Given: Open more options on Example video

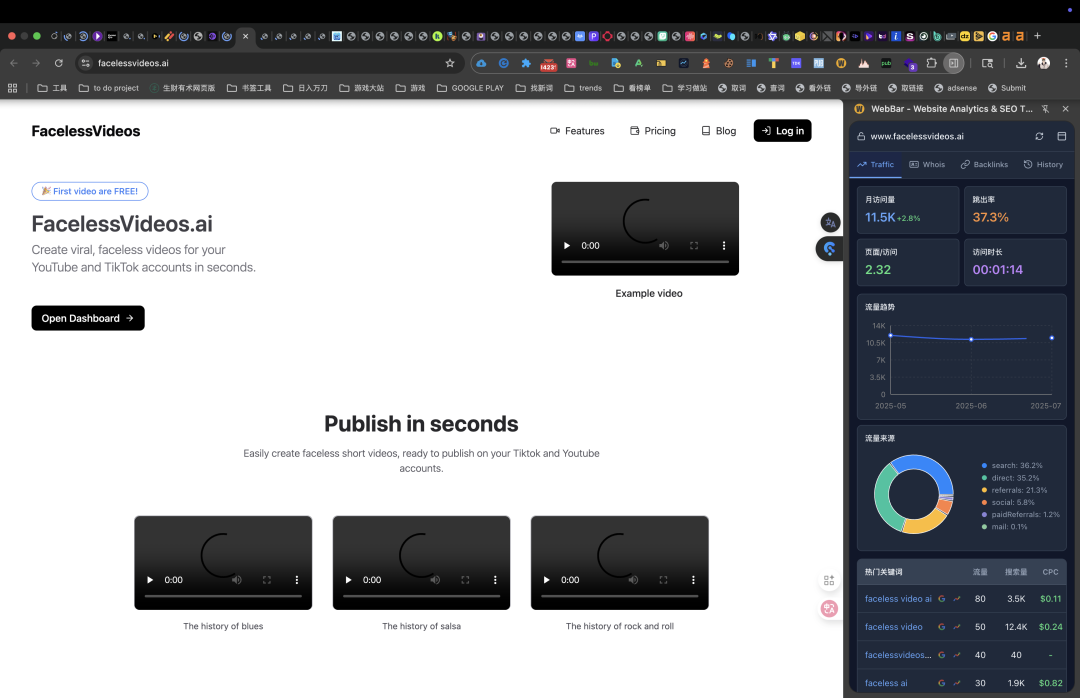Looking at the screenshot, I should tap(723, 246).
